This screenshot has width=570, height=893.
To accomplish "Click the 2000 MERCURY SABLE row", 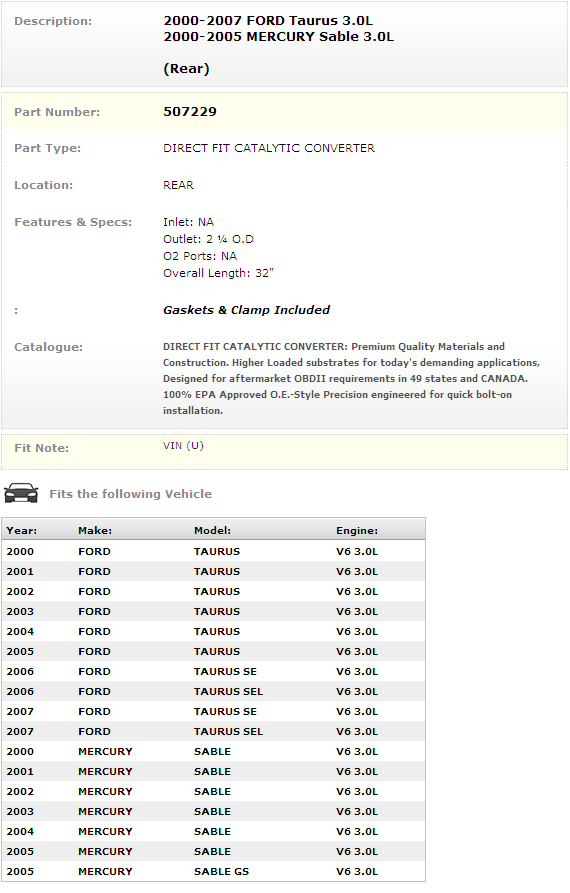I will [214, 751].
